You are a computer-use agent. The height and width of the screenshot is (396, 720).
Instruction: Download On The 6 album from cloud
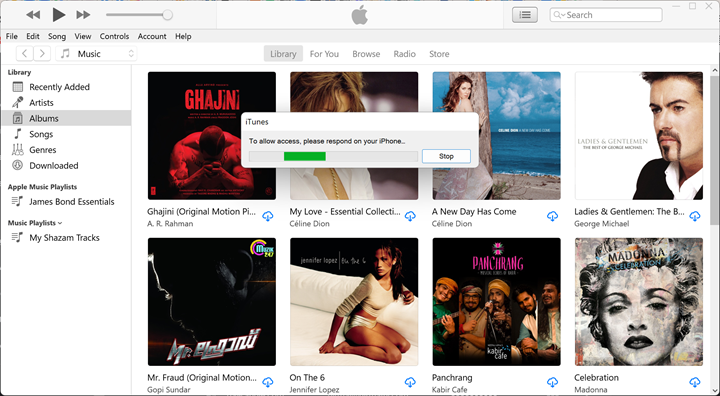click(x=410, y=382)
